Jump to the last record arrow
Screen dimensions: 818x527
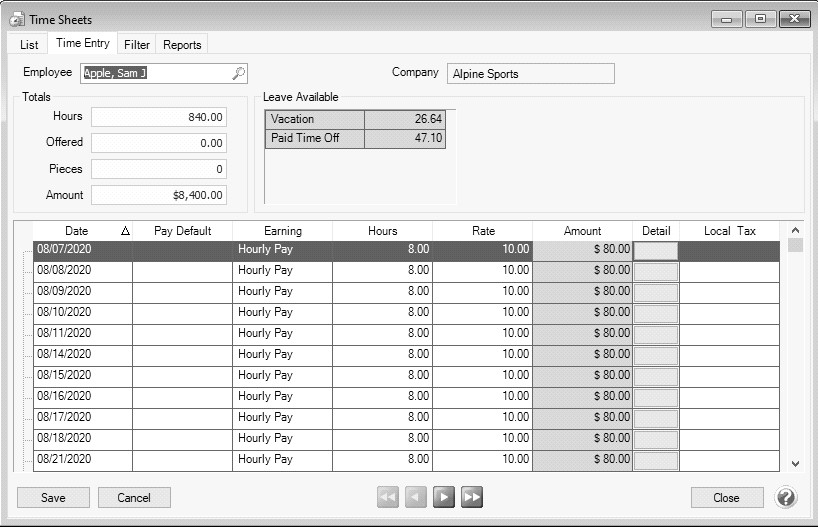[x=472, y=497]
